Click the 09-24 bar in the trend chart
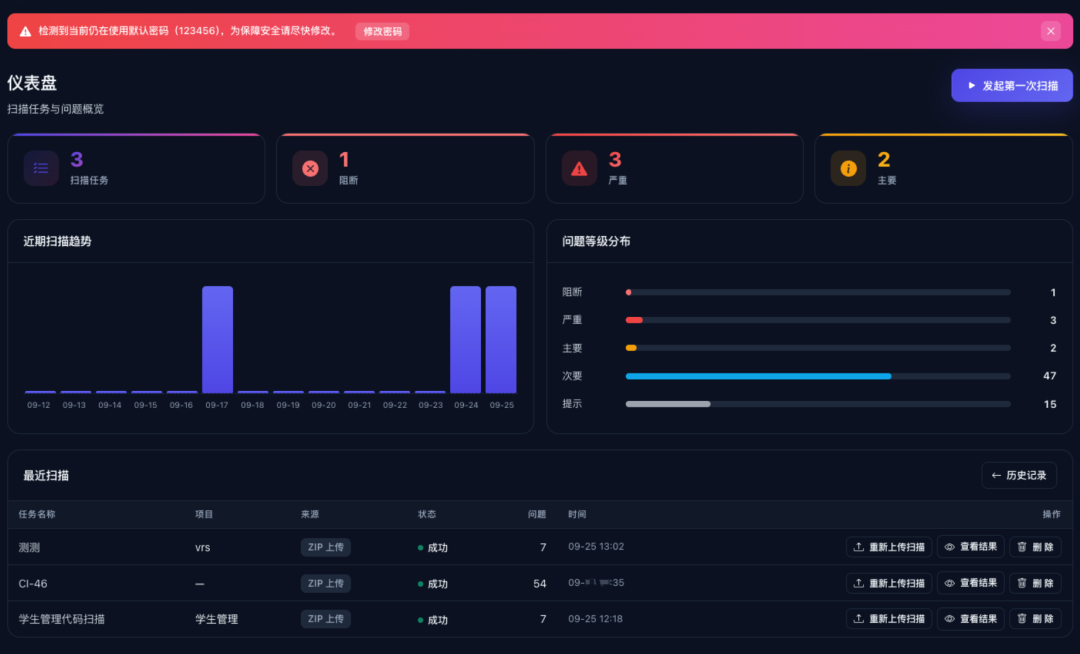 click(x=466, y=339)
